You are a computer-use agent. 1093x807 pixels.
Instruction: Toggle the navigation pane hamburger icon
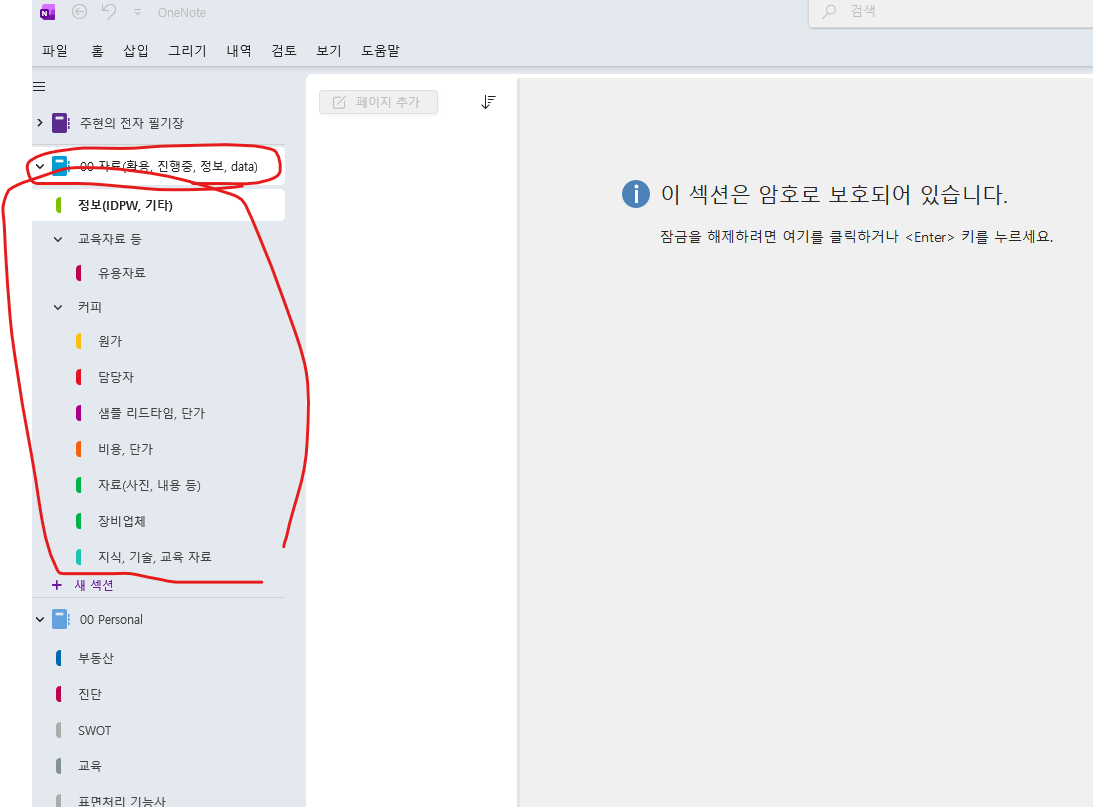click(x=39, y=86)
